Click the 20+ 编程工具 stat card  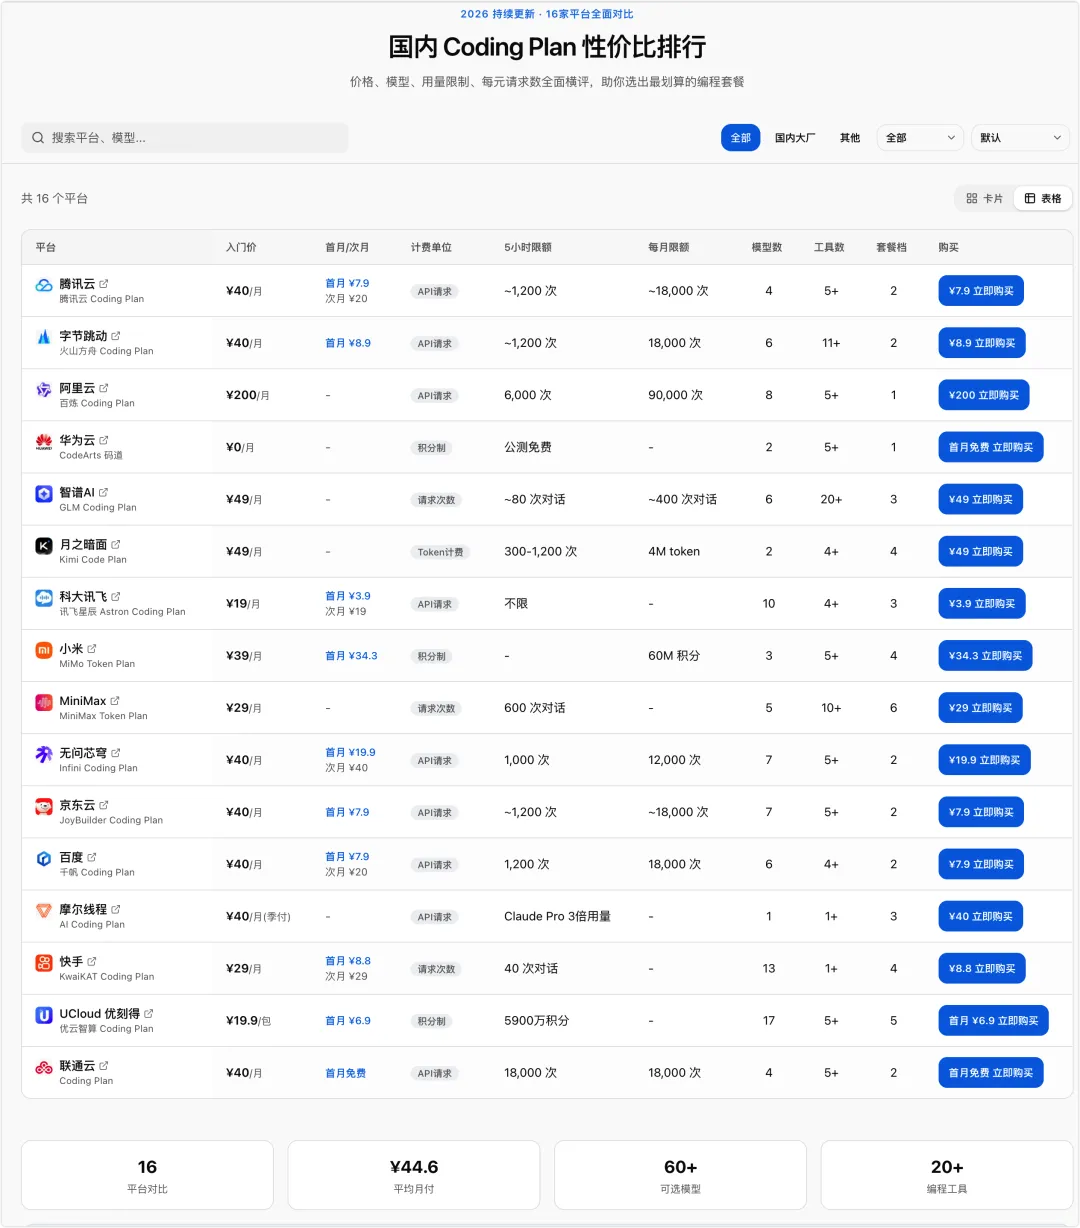pyautogui.click(x=947, y=1176)
